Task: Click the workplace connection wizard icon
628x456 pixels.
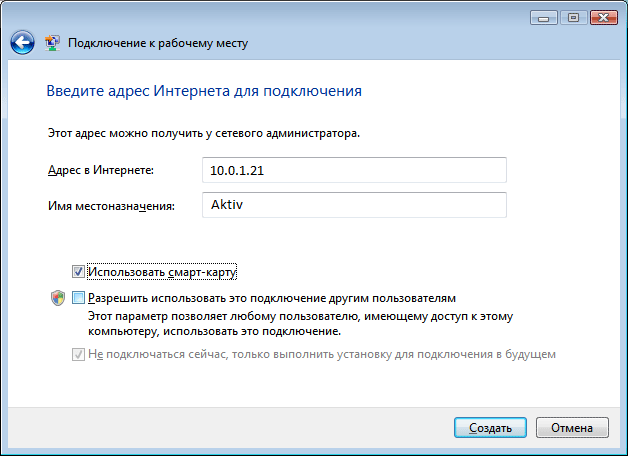Action: [x=52, y=42]
